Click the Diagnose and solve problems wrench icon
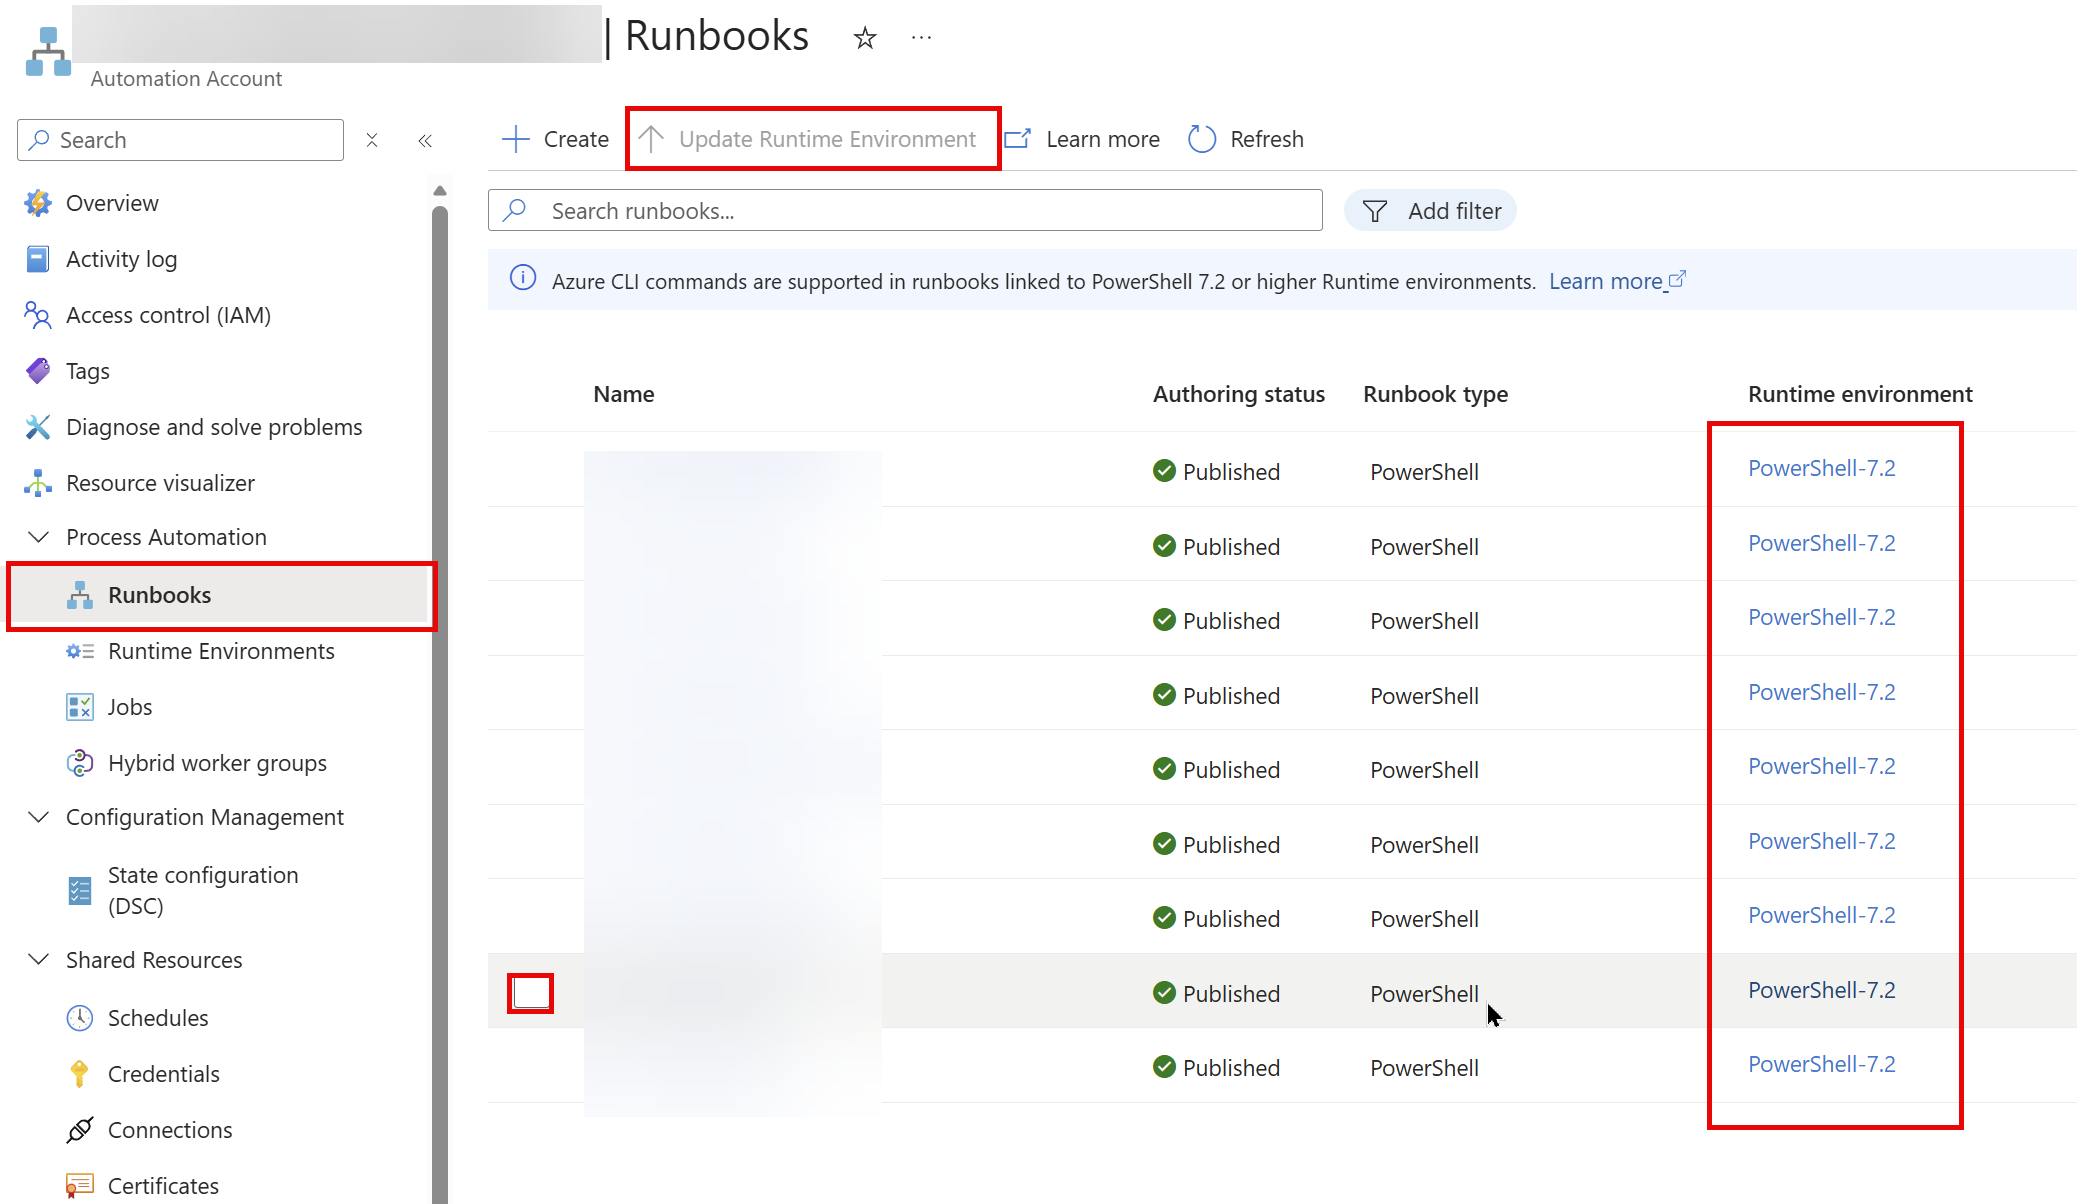Screen dimensions: 2077x1204 point(38,427)
